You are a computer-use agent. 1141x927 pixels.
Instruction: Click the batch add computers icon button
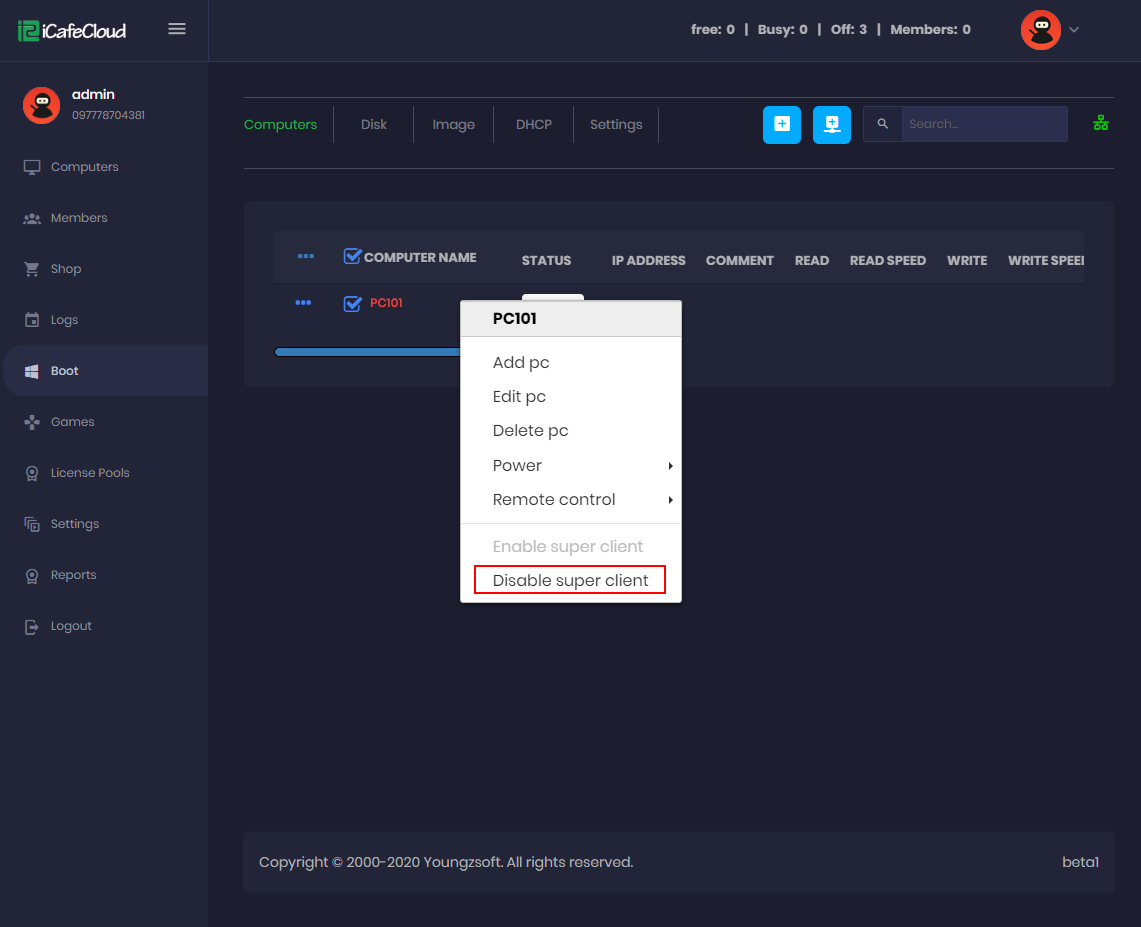[x=831, y=125]
